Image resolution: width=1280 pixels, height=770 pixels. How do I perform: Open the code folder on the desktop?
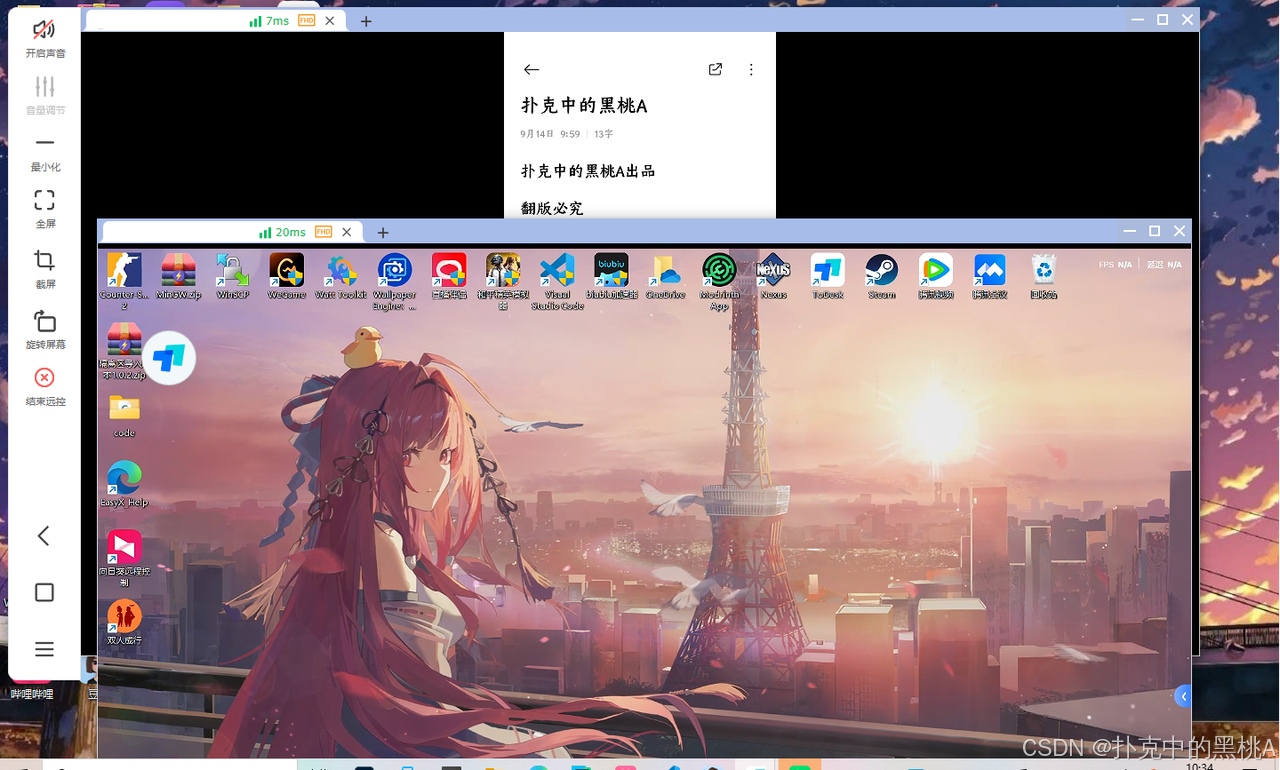pos(124,416)
